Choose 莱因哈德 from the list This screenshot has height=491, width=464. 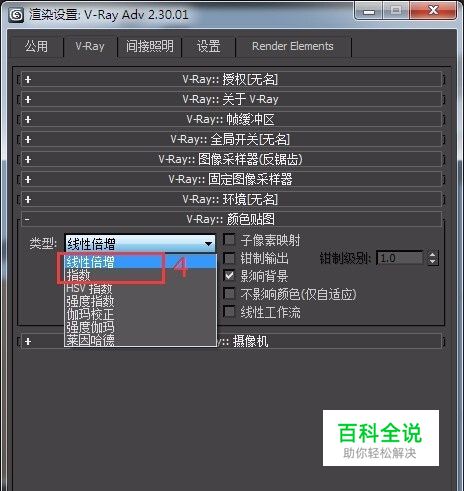point(140,340)
